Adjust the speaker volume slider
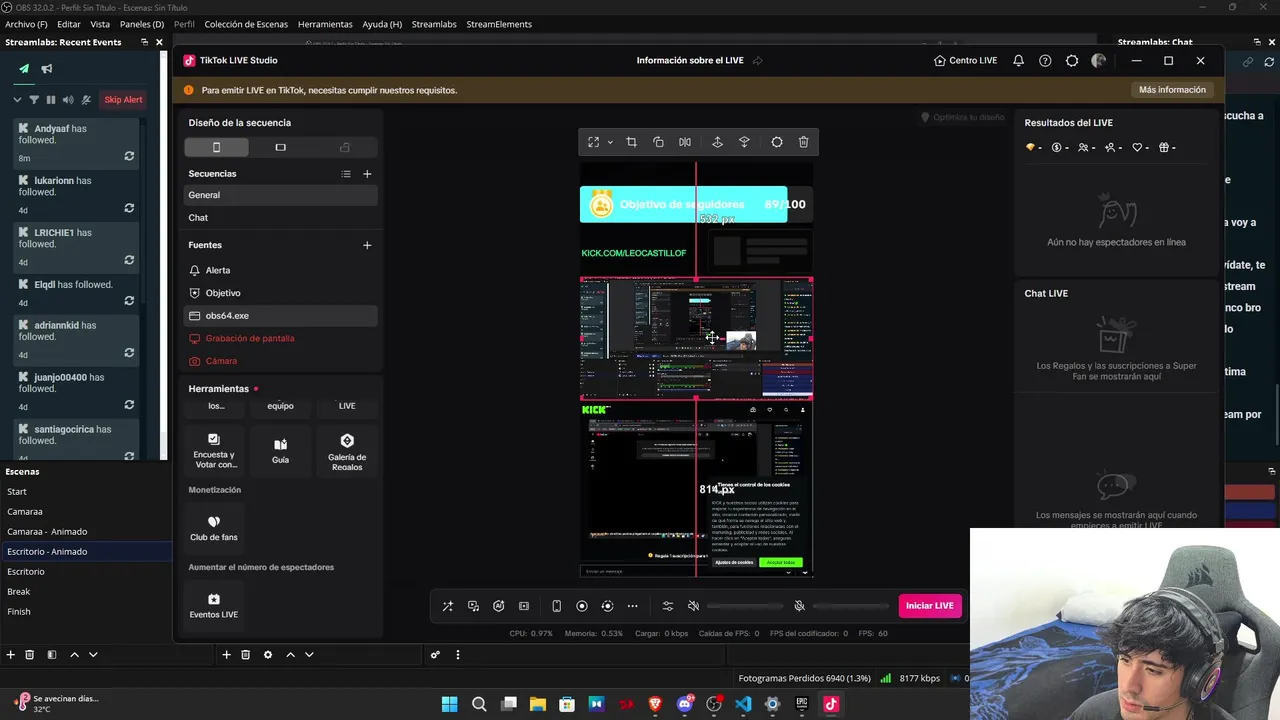 pyautogui.click(x=745, y=606)
